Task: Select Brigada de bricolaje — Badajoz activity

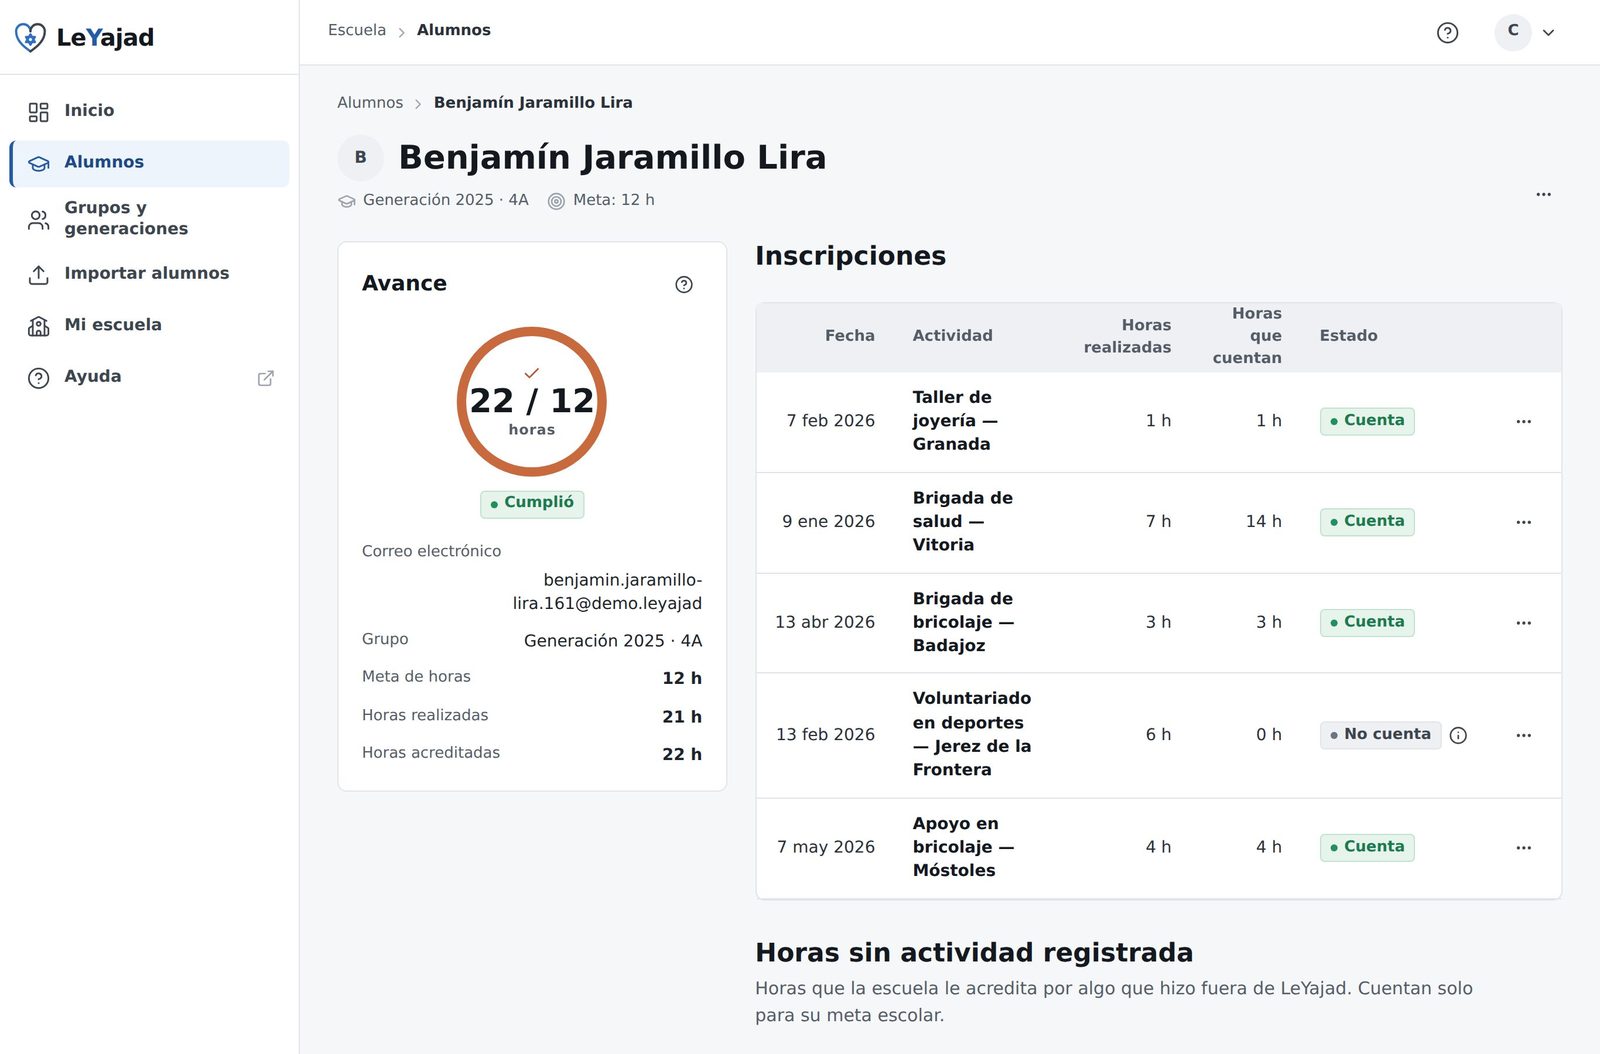Action: click(963, 622)
